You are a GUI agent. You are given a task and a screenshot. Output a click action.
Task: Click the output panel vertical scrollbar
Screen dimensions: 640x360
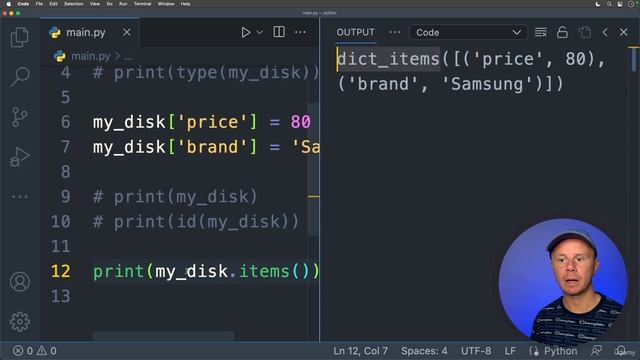click(x=633, y=59)
